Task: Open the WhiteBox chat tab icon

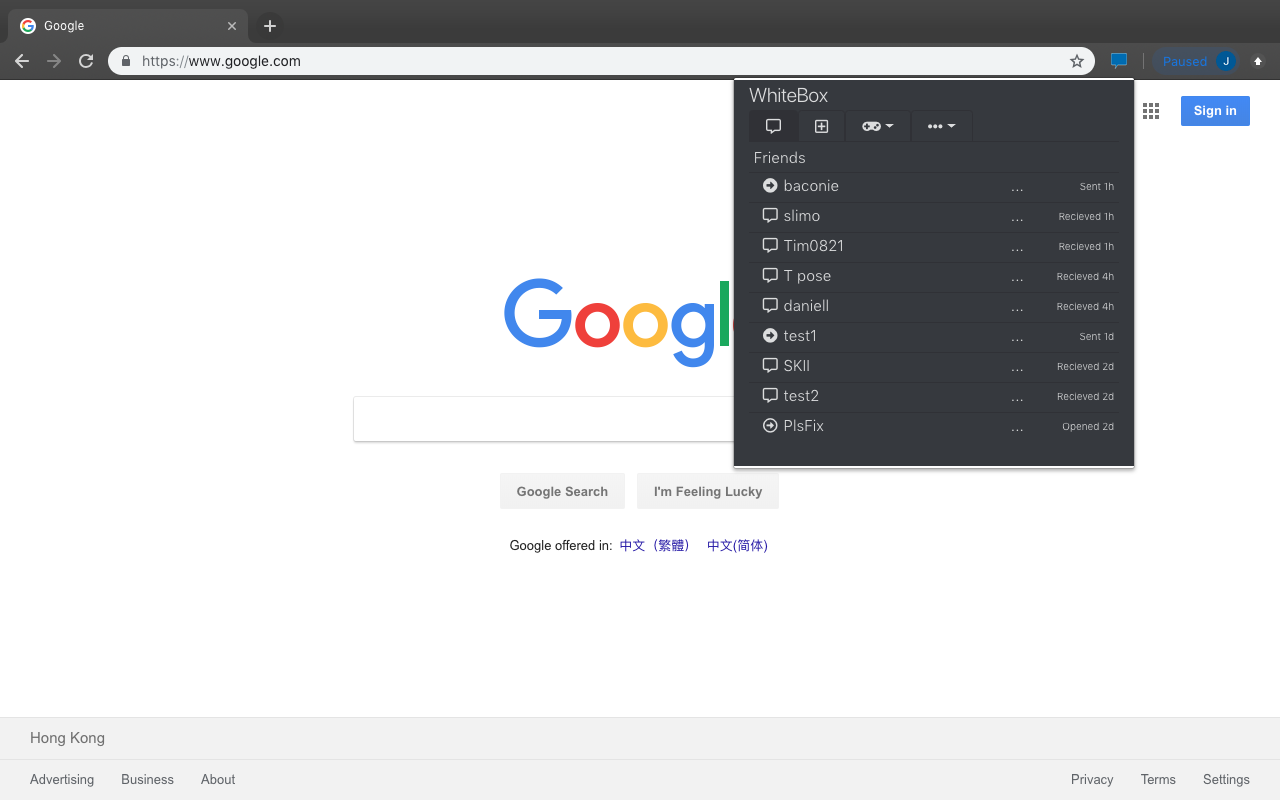Action: 773,126
